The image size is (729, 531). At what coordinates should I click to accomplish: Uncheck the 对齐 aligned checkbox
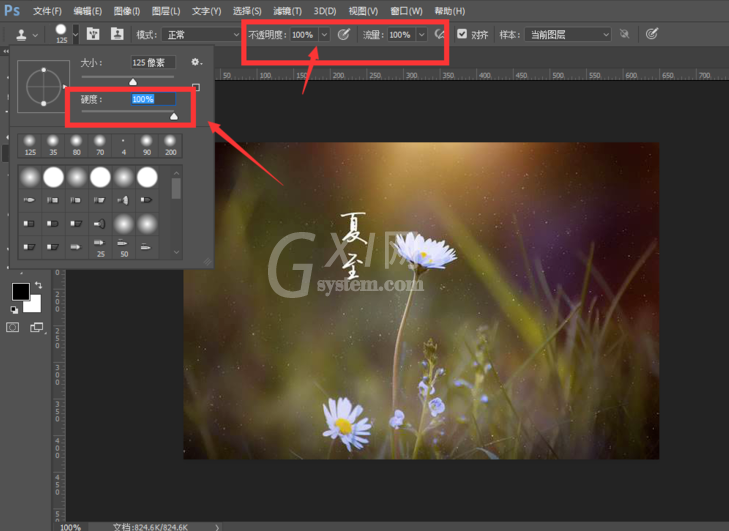[462, 34]
